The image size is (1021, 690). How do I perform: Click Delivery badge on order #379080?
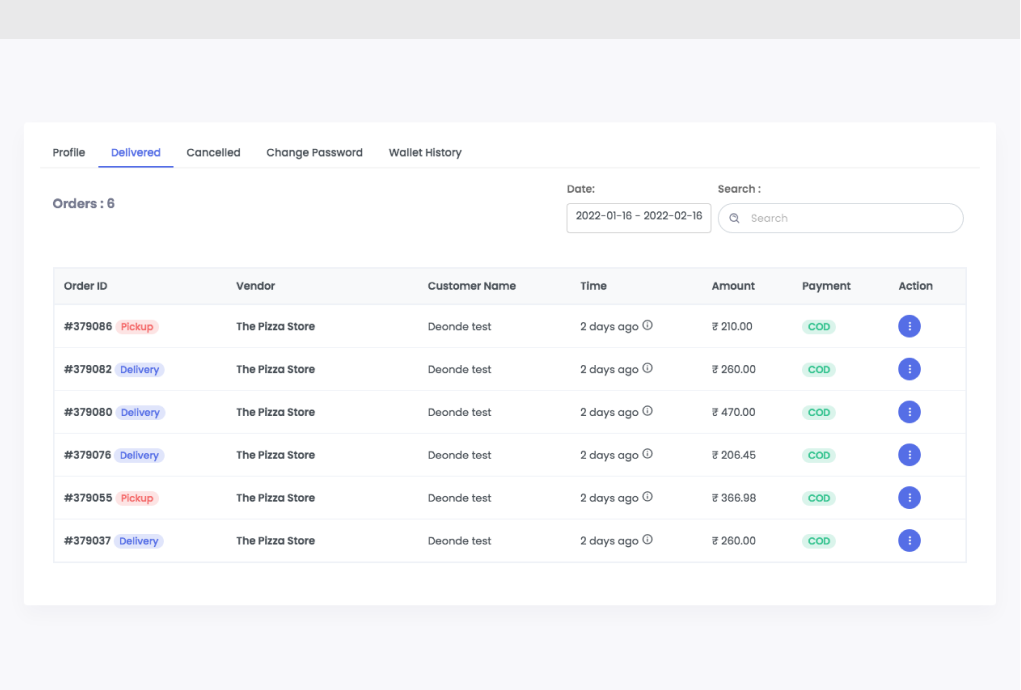coord(140,413)
